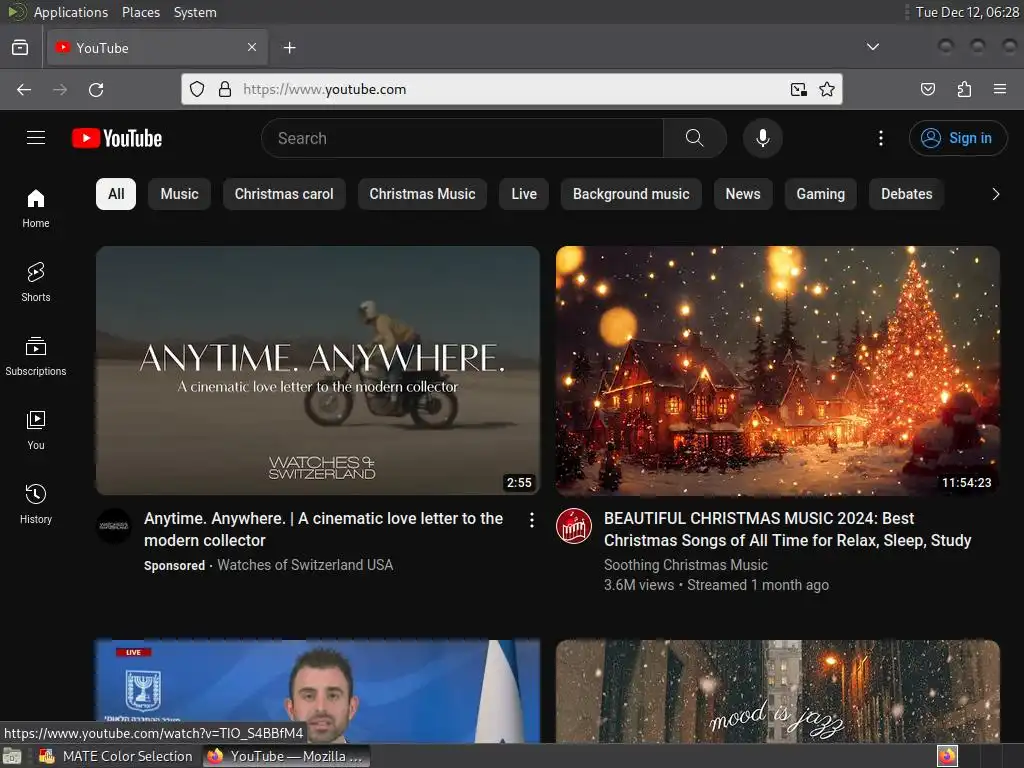Screen dimensions: 1024x768
Task: Switch to MATE Color Selection taskbar window
Action: (116, 756)
